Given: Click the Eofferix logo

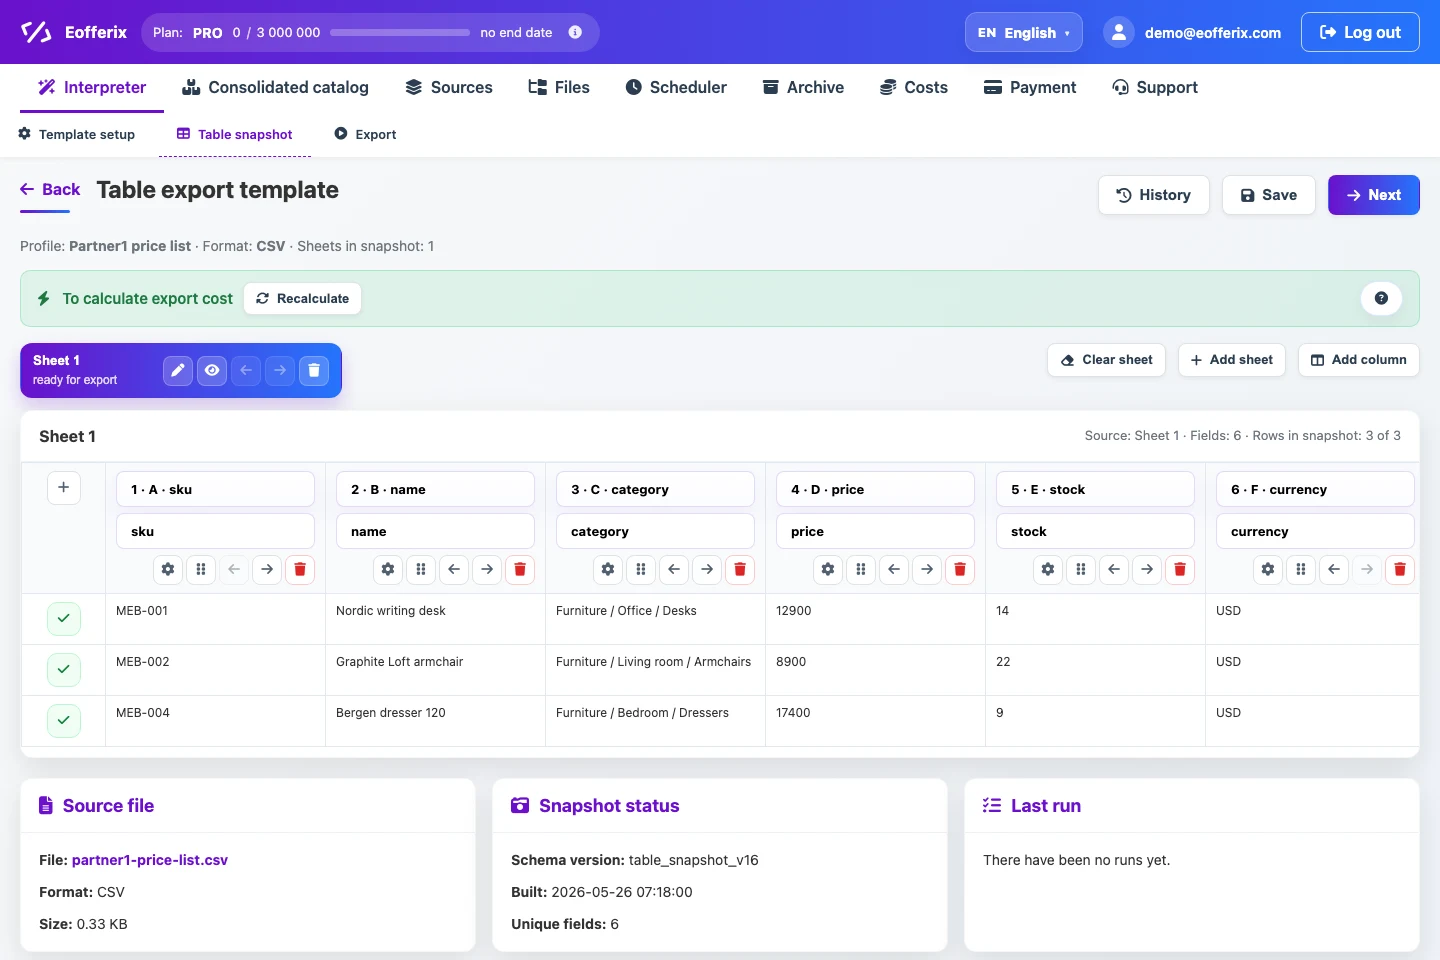Looking at the screenshot, I should coord(73,32).
